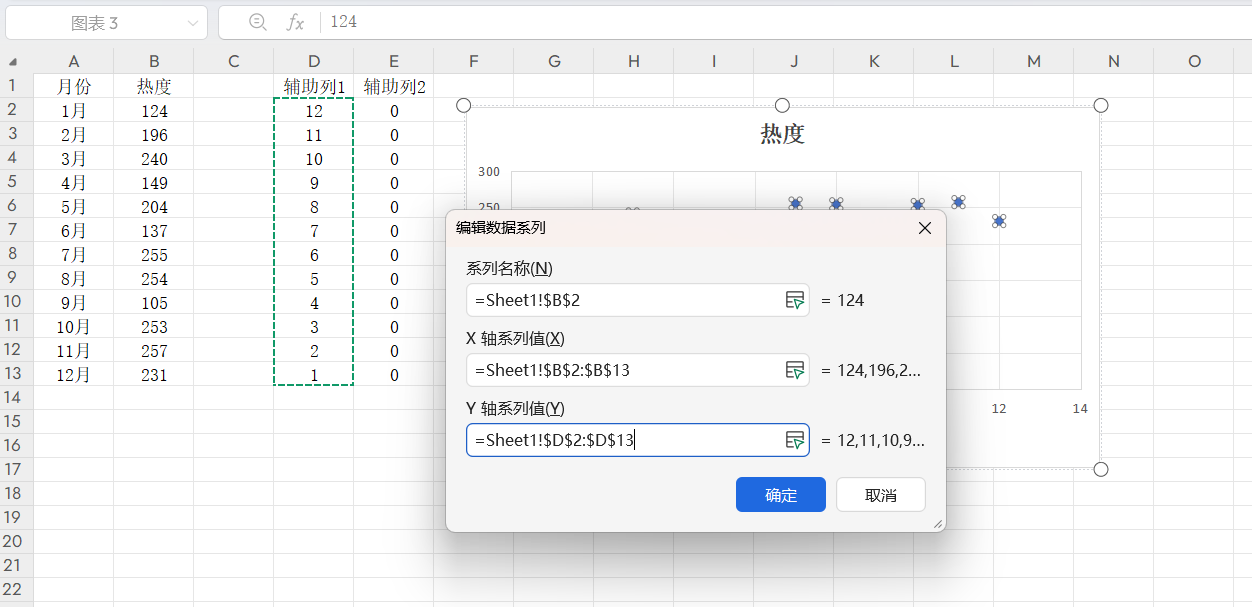This screenshot has height=607, width=1252.
Task: Close the 编辑数据系列 dialog via X
Action: (x=924, y=228)
